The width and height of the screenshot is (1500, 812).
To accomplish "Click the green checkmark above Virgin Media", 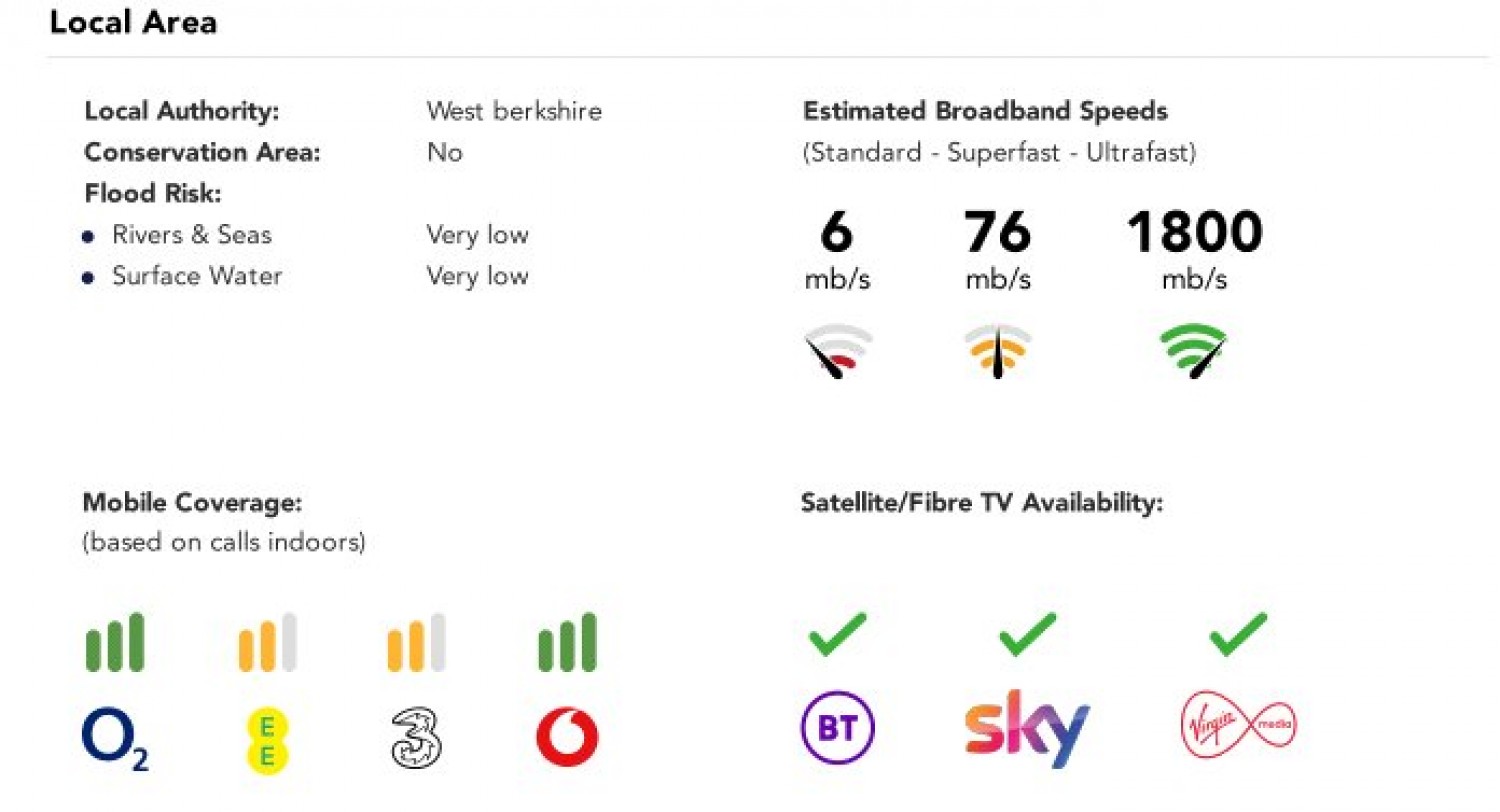I will (x=1238, y=634).
